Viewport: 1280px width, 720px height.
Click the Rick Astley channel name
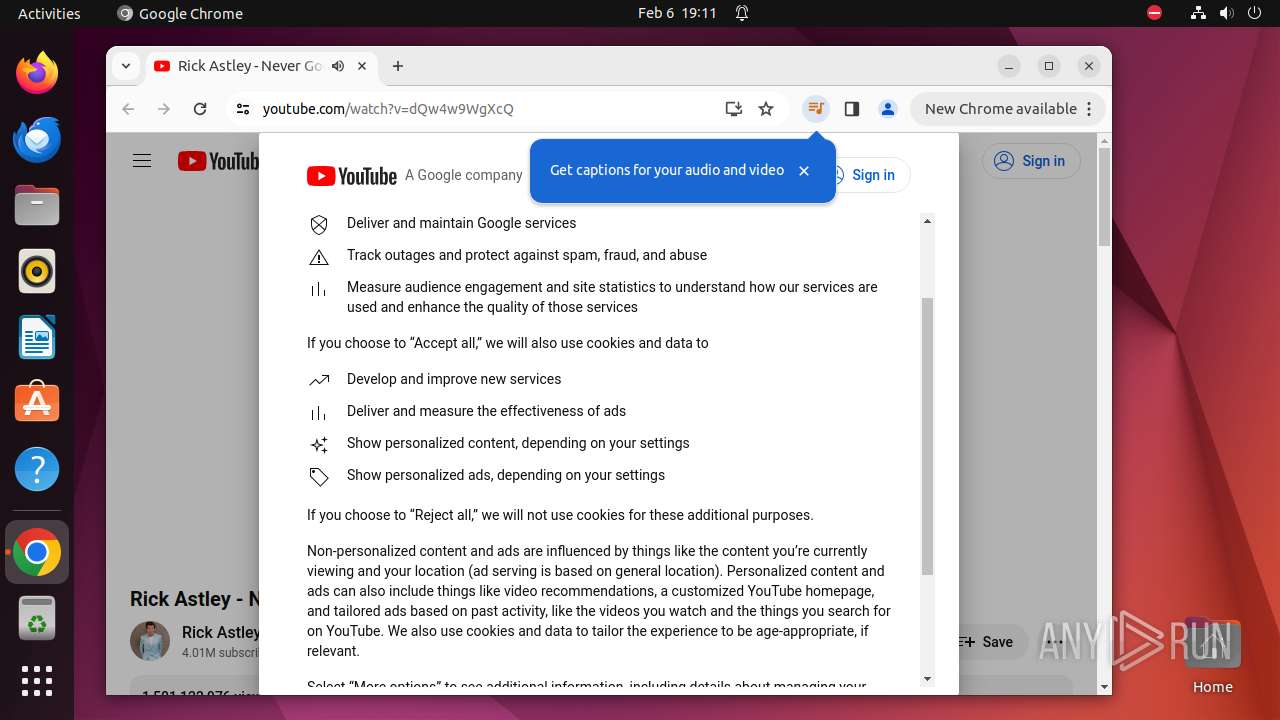coord(221,632)
